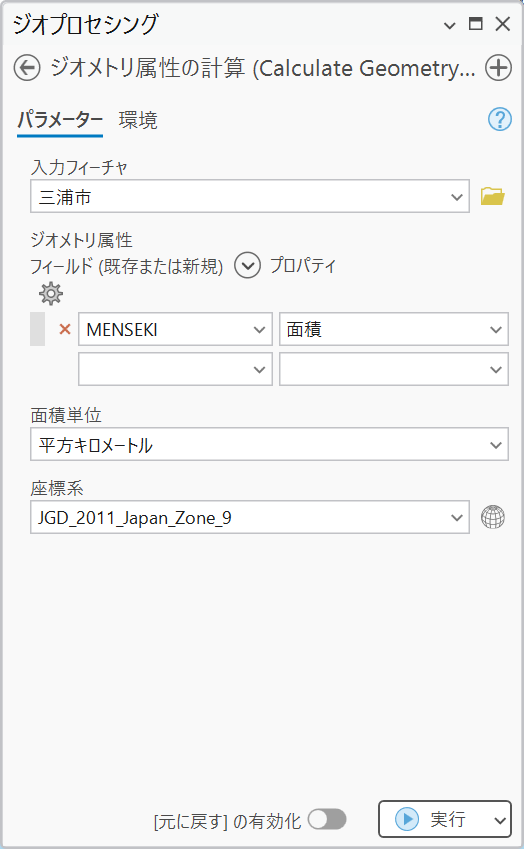This screenshot has width=524, height=849.
Task: Click the plus icon beside tool title
Action: coord(498,68)
